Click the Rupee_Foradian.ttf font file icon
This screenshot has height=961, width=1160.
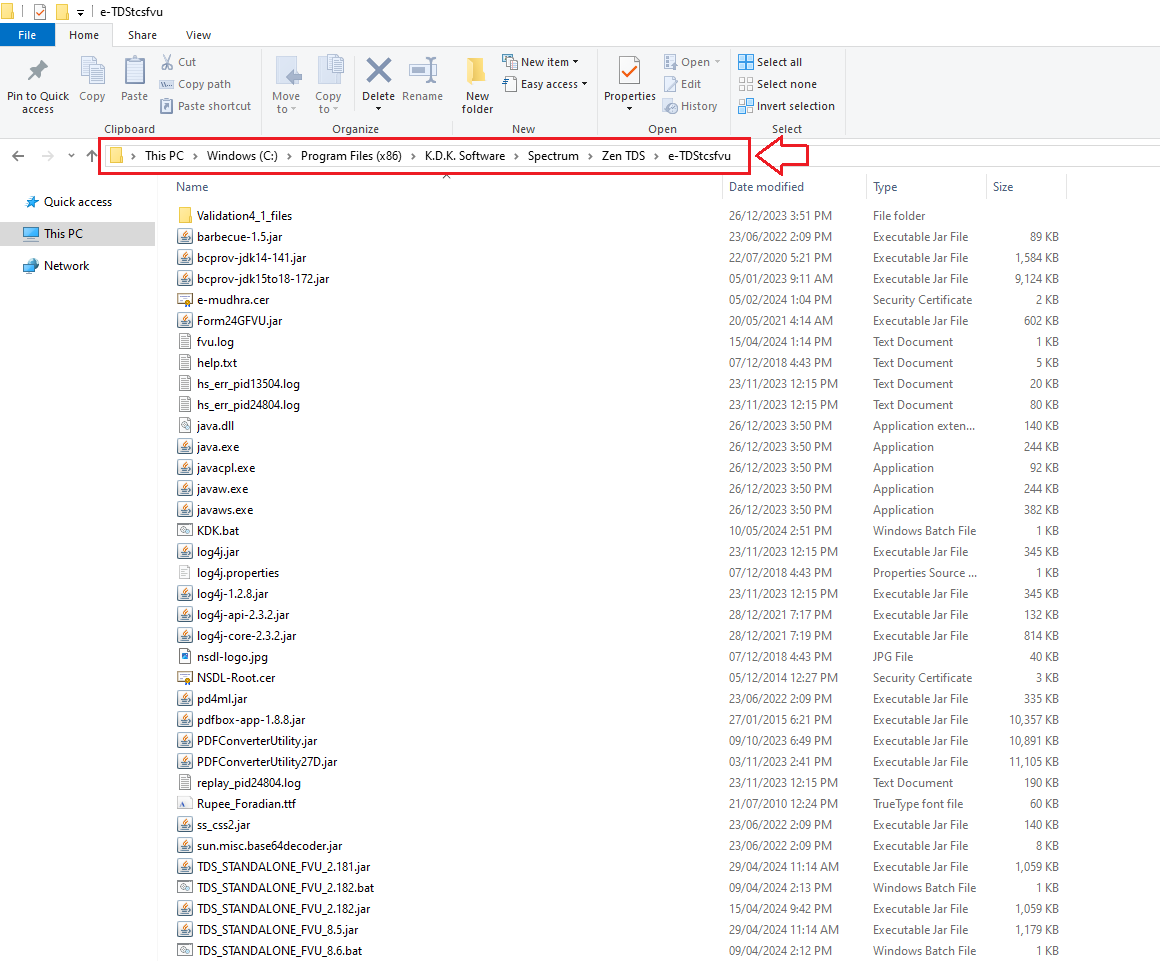[x=185, y=803]
